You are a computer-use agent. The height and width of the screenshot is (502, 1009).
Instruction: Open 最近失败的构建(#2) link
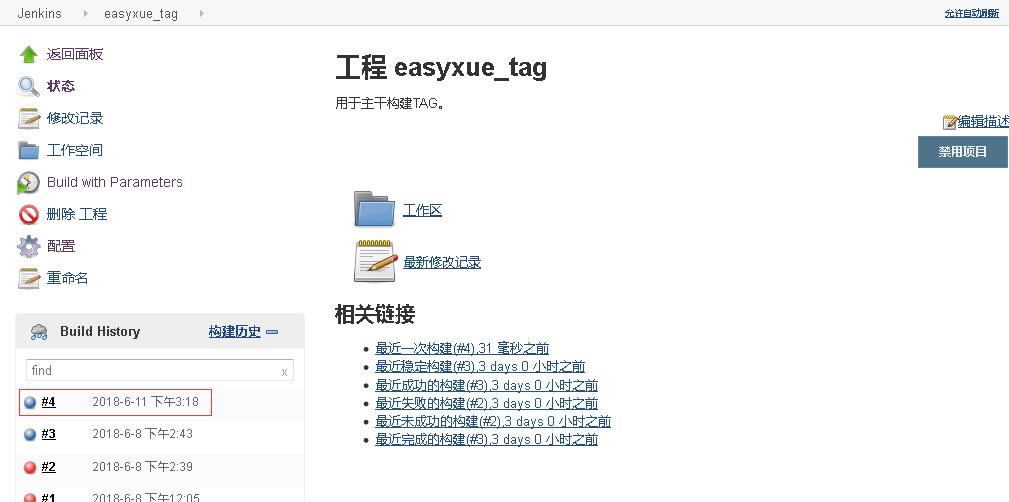click(486, 403)
